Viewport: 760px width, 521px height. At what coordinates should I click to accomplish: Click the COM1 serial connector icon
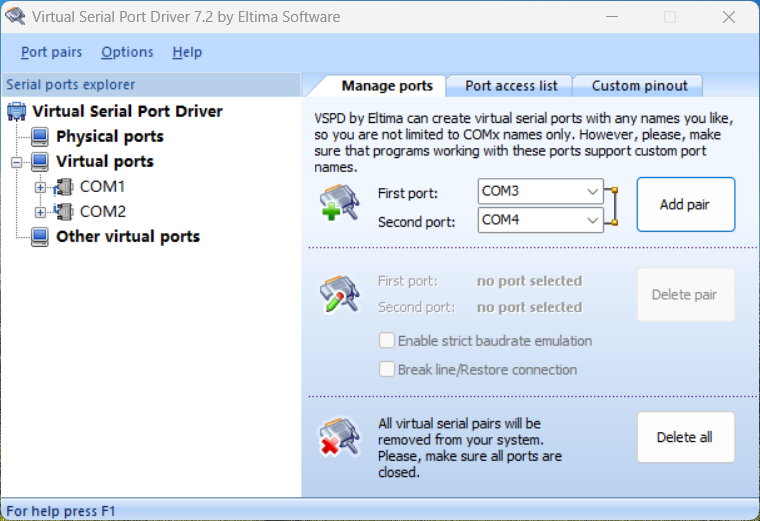(63, 187)
